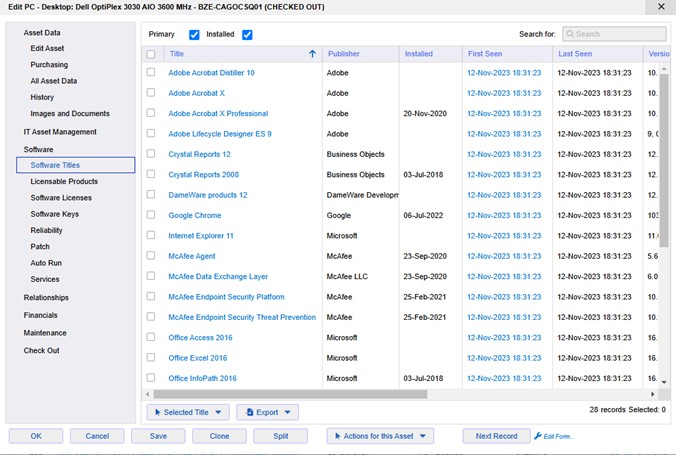Click the down arrow of vertical scrollbar
This screenshot has height=455, width=676.
click(664, 382)
